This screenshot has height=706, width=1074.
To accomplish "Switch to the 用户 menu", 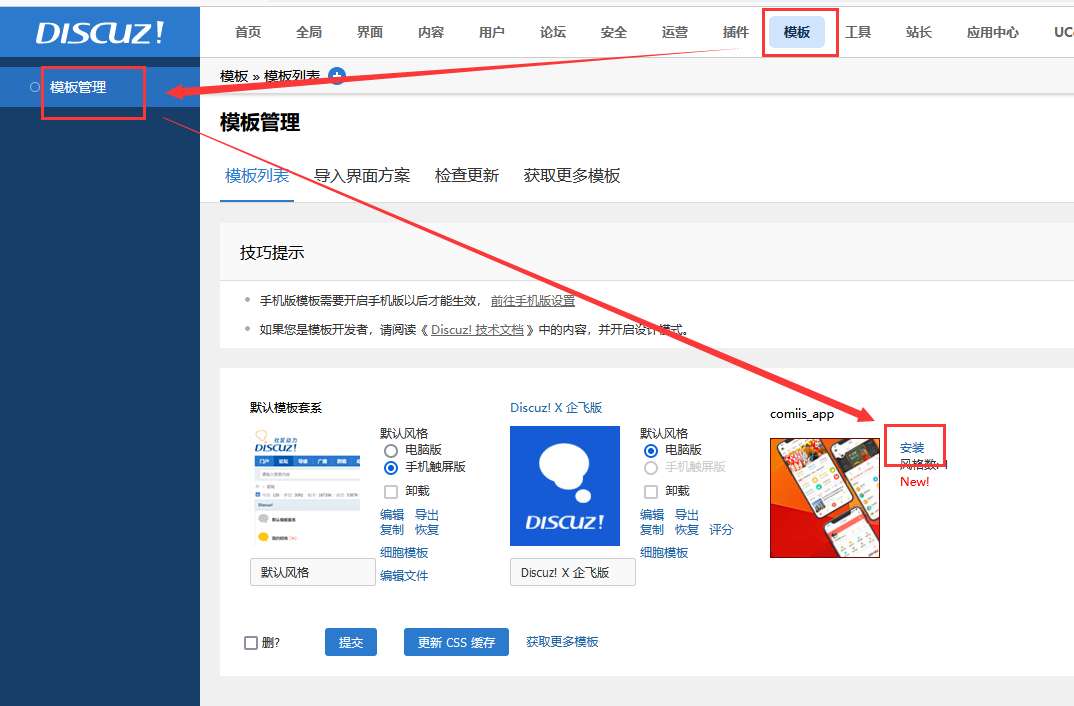I will click(492, 32).
